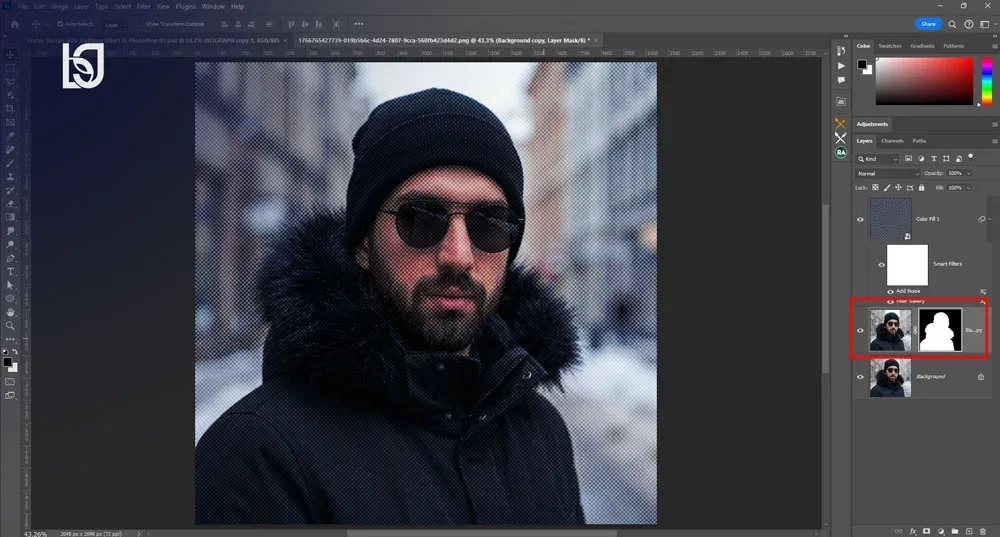Add layer style via fx icon

click(x=913, y=531)
